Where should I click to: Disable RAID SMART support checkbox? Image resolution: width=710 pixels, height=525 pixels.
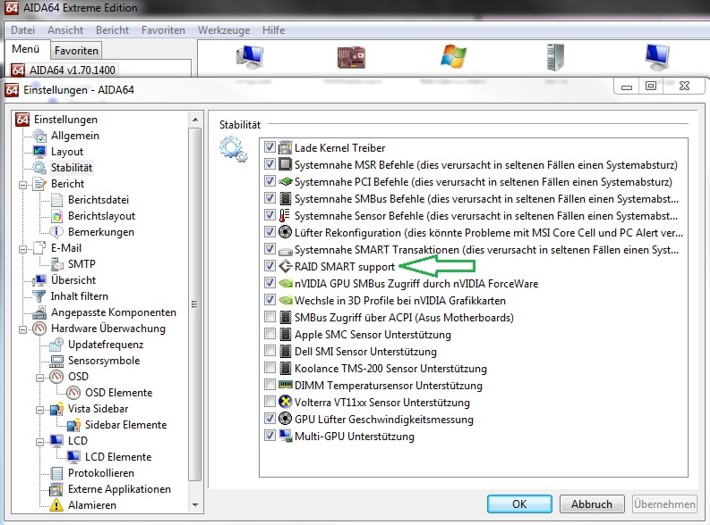tap(270, 266)
